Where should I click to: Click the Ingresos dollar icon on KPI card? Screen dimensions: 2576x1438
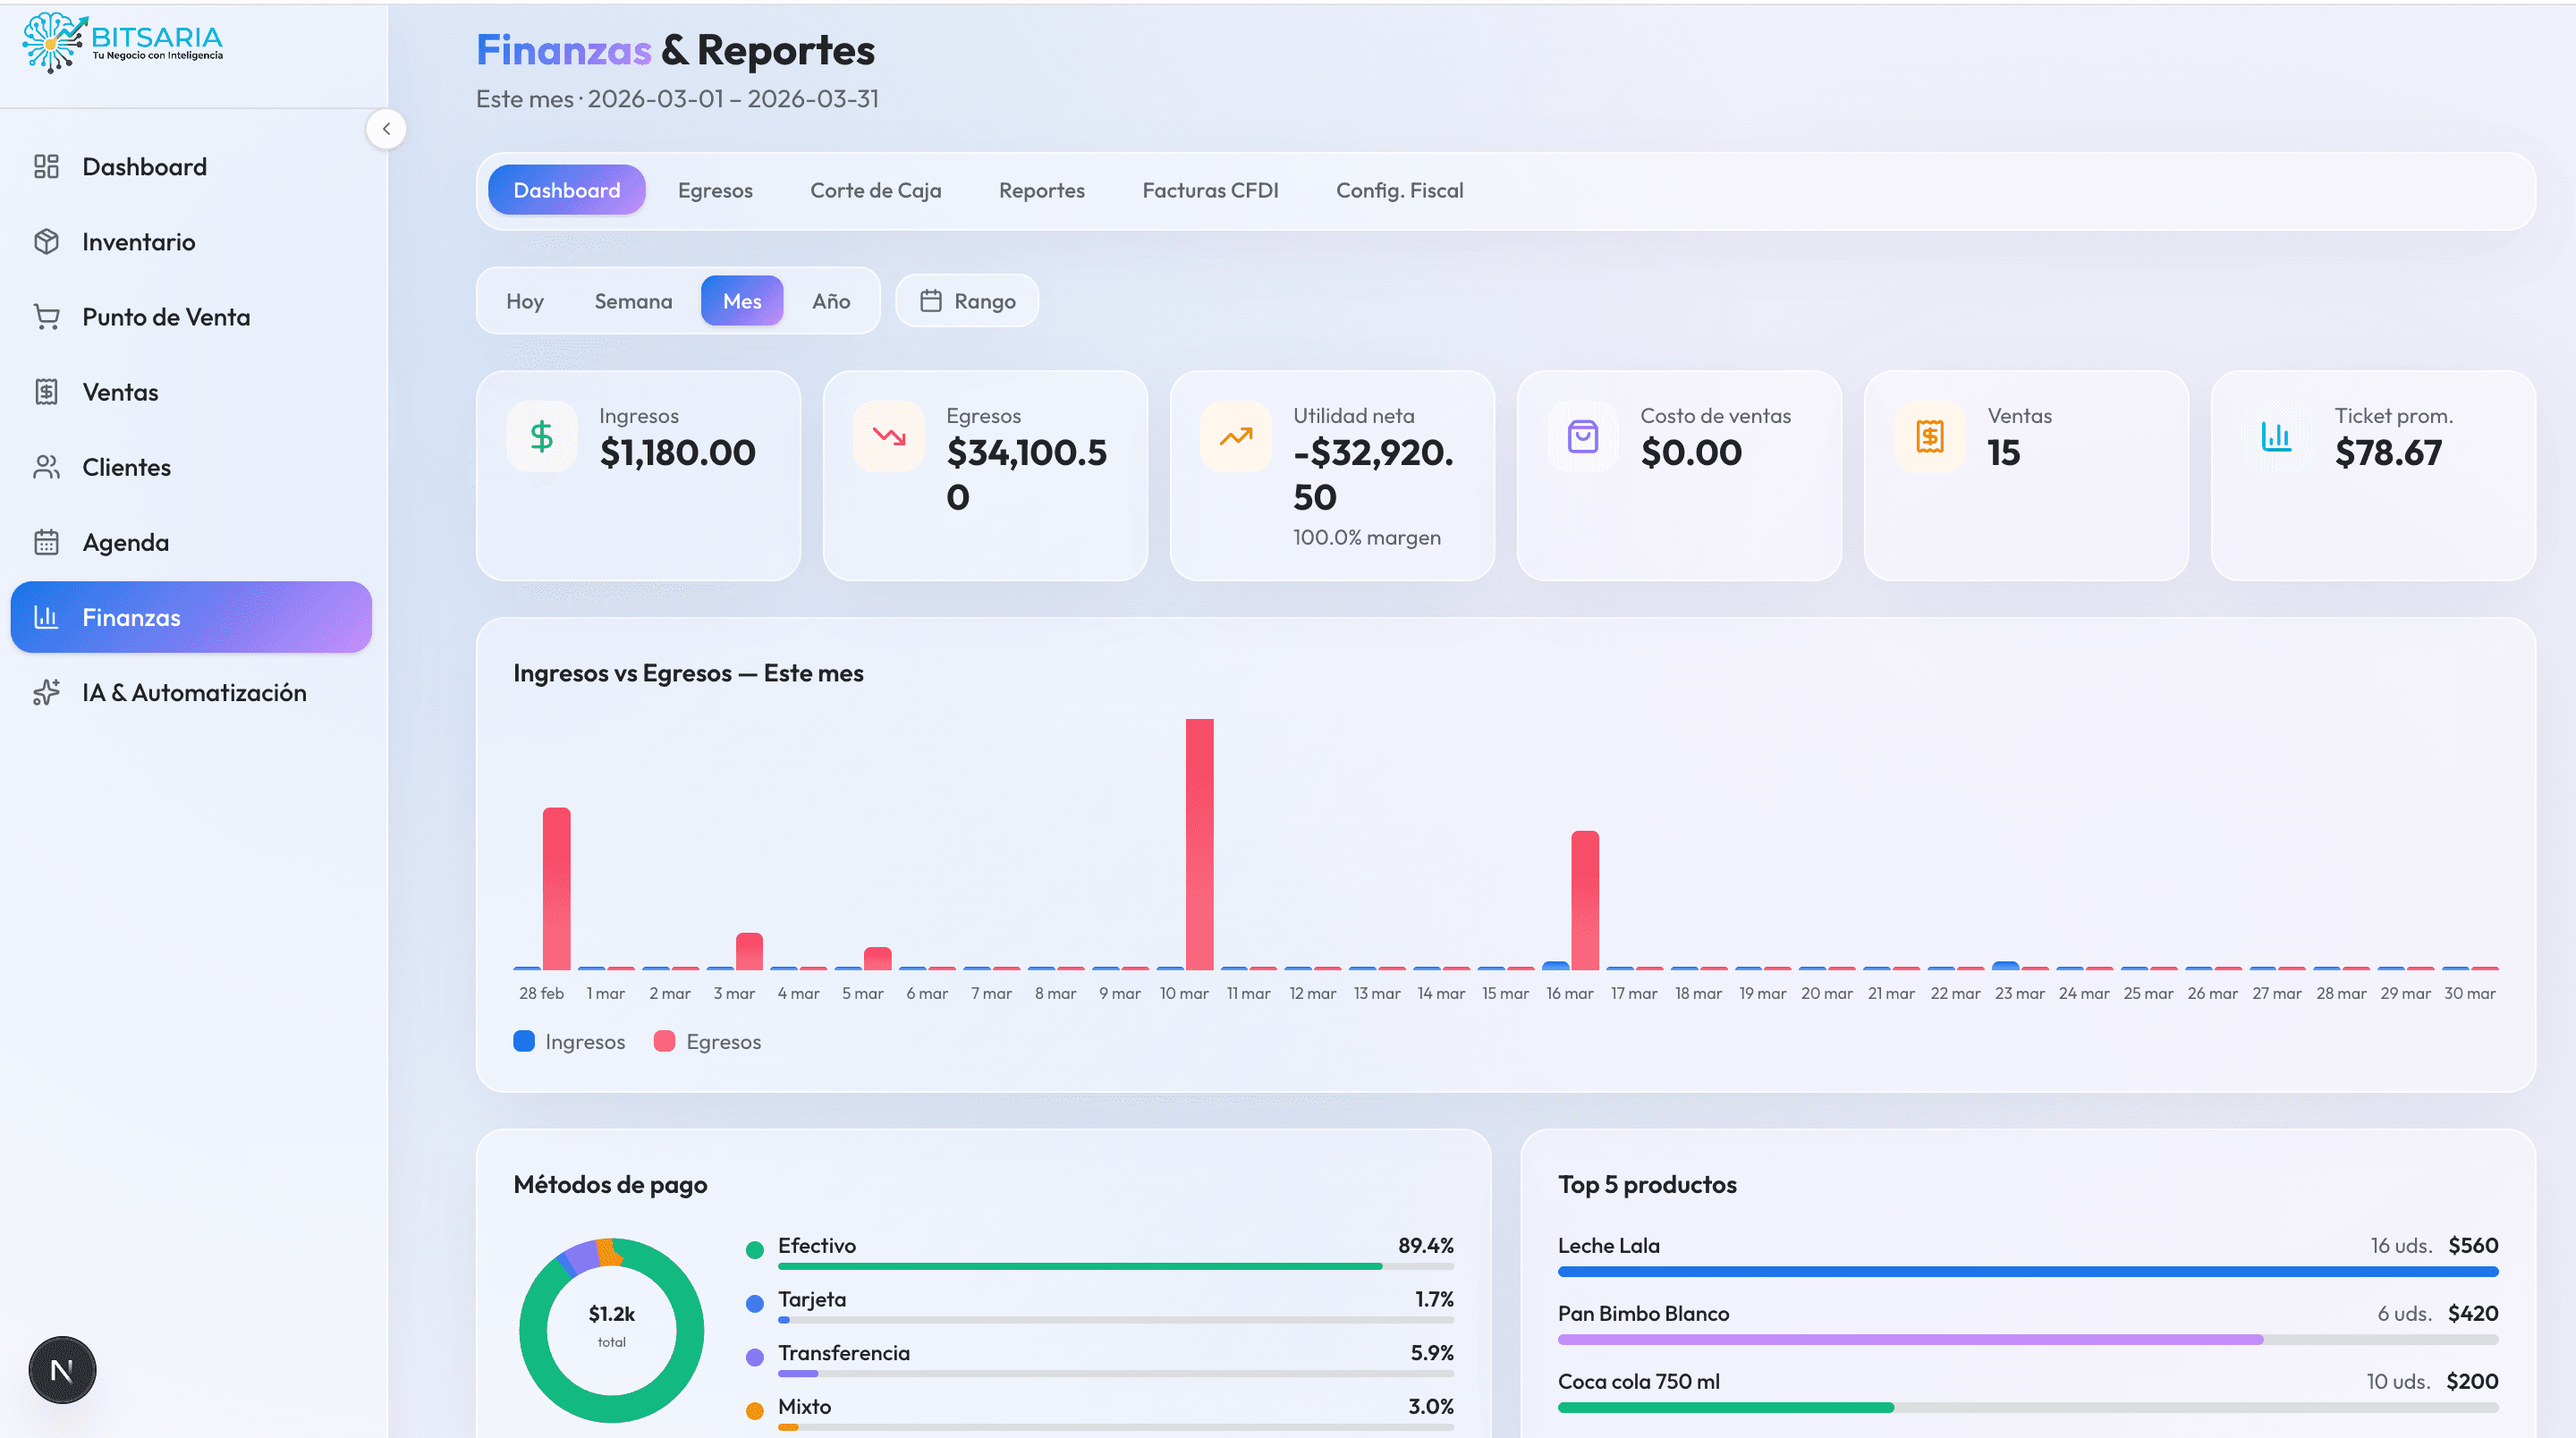pyautogui.click(x=541, y=436)
